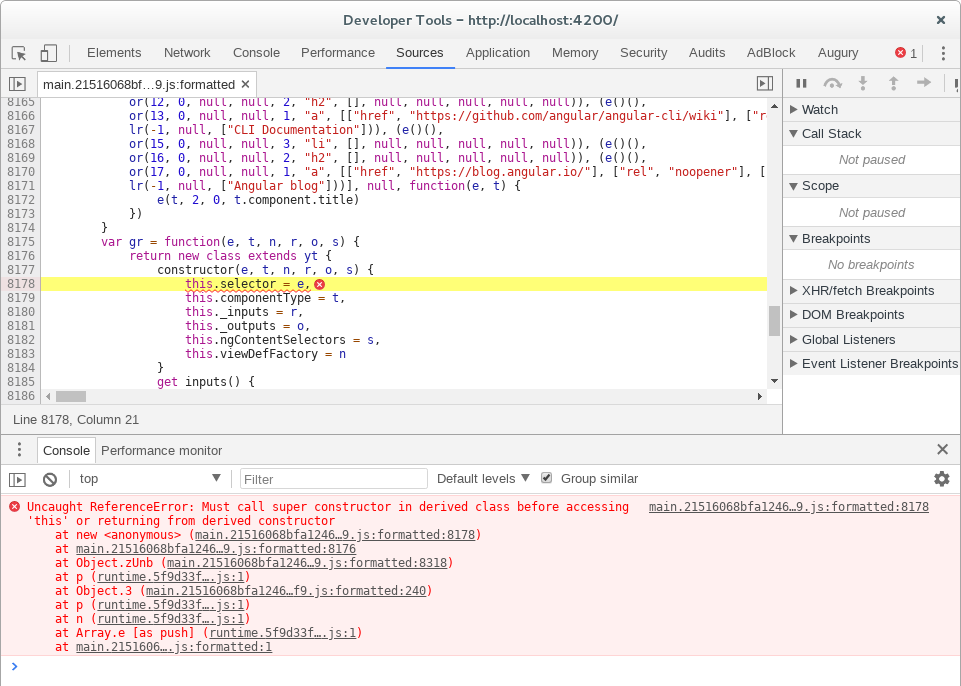
Task: Open the Performance tab
Action: [338, 53]
